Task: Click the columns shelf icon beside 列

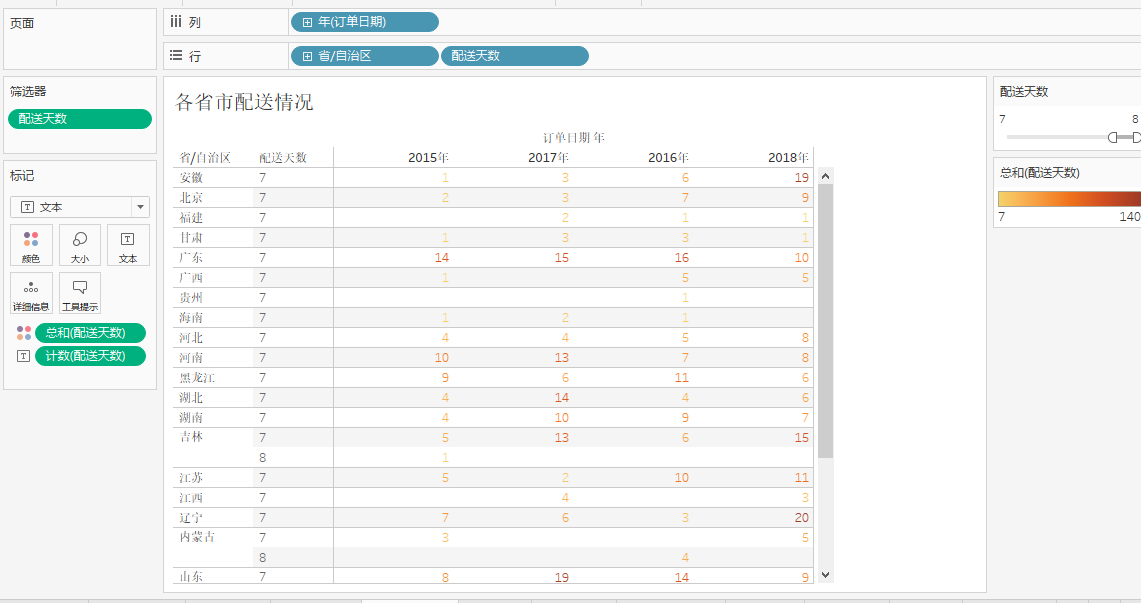Action: tap(176, 22)
